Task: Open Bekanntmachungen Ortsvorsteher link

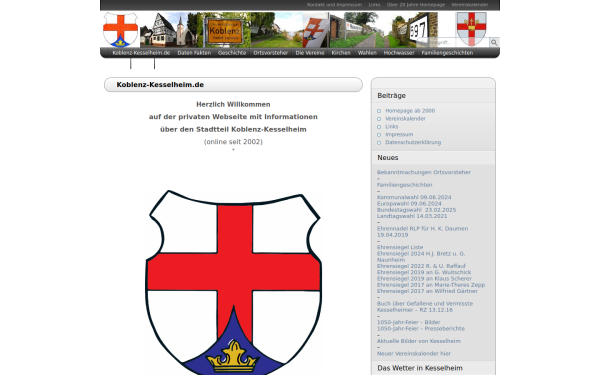Action: (424, 172)
